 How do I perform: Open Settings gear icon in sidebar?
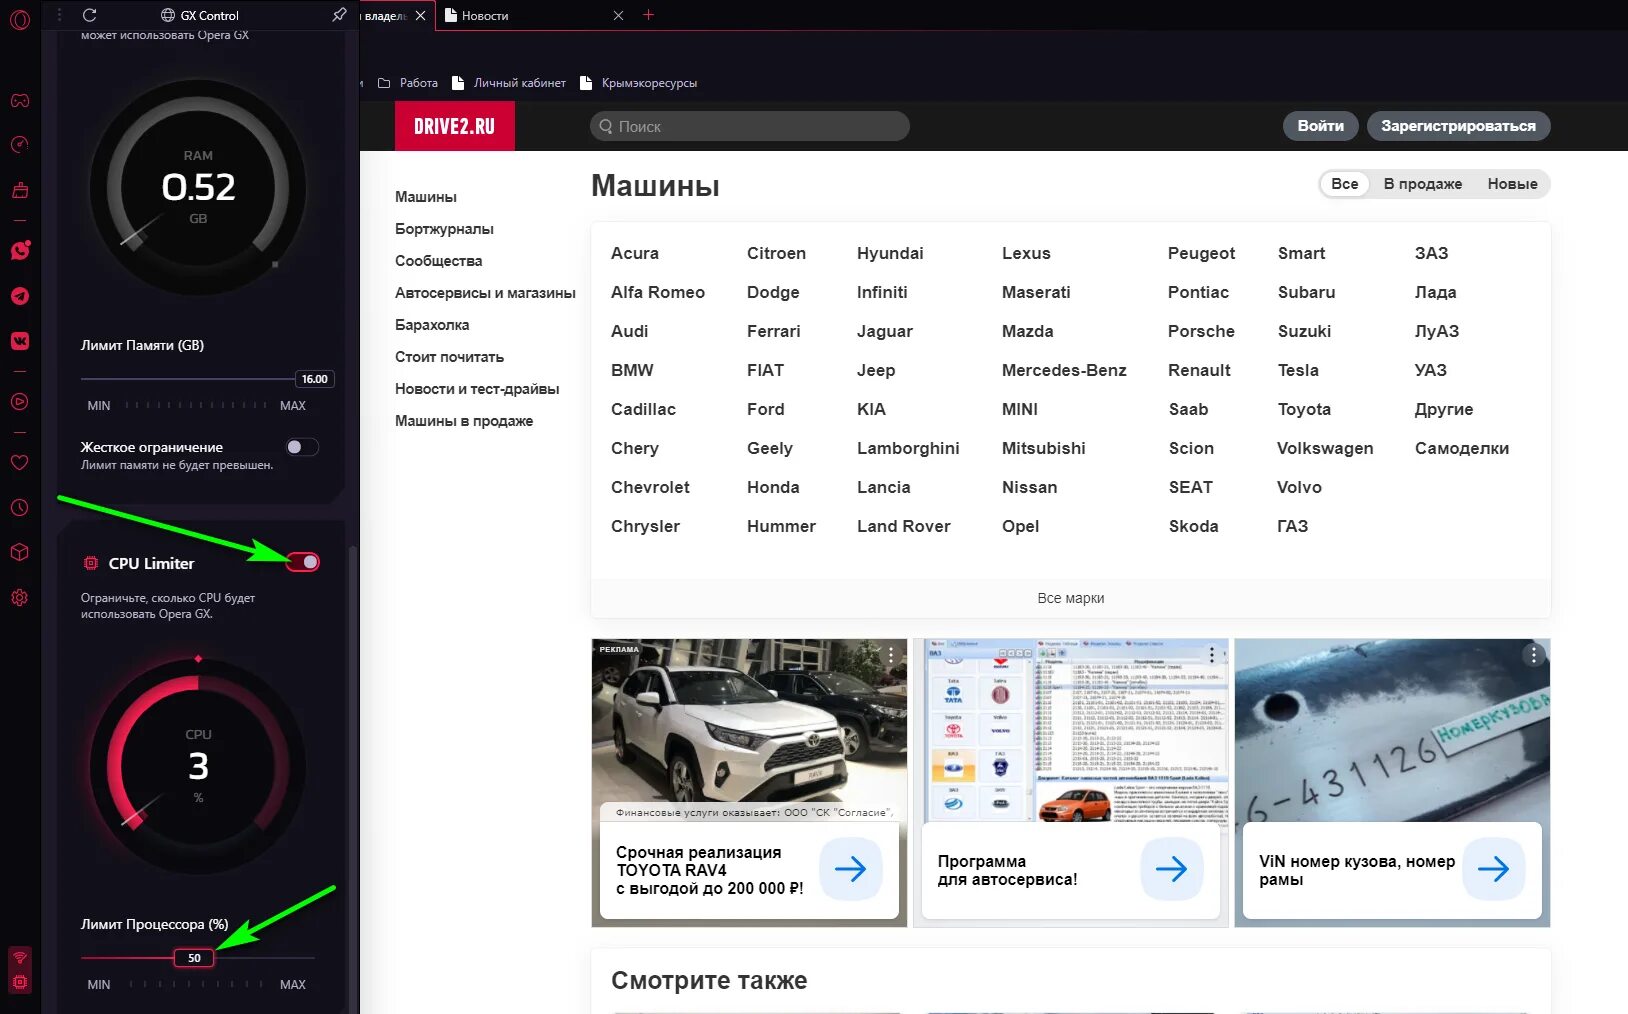pos(20,598)
